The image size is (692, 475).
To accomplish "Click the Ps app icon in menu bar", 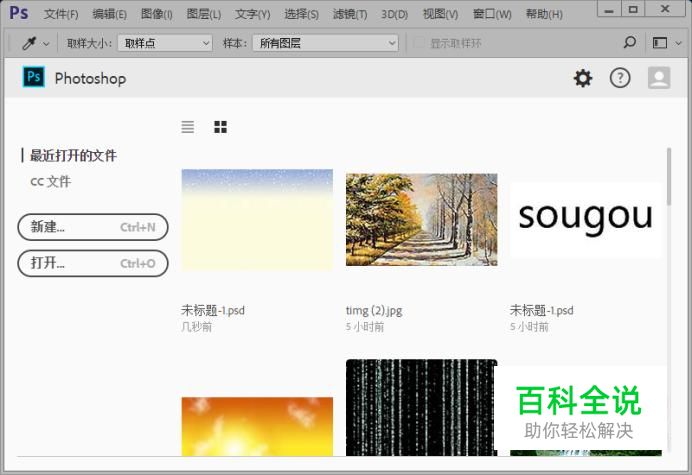I will pyautogui.click(x=19, y=12).
